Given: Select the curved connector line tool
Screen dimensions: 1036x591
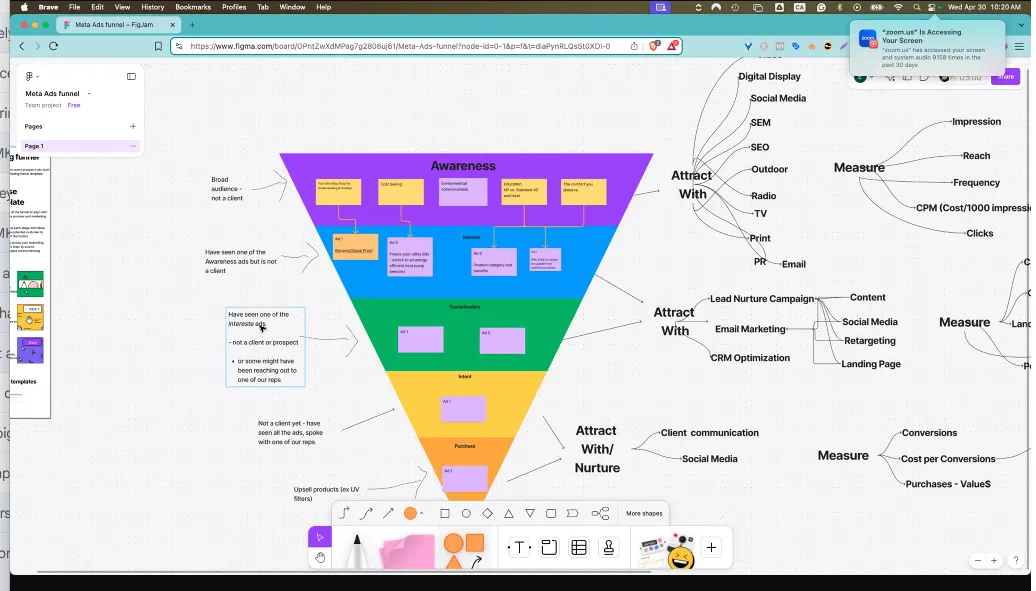Looking at the screenshot, I should pos(366,513).
